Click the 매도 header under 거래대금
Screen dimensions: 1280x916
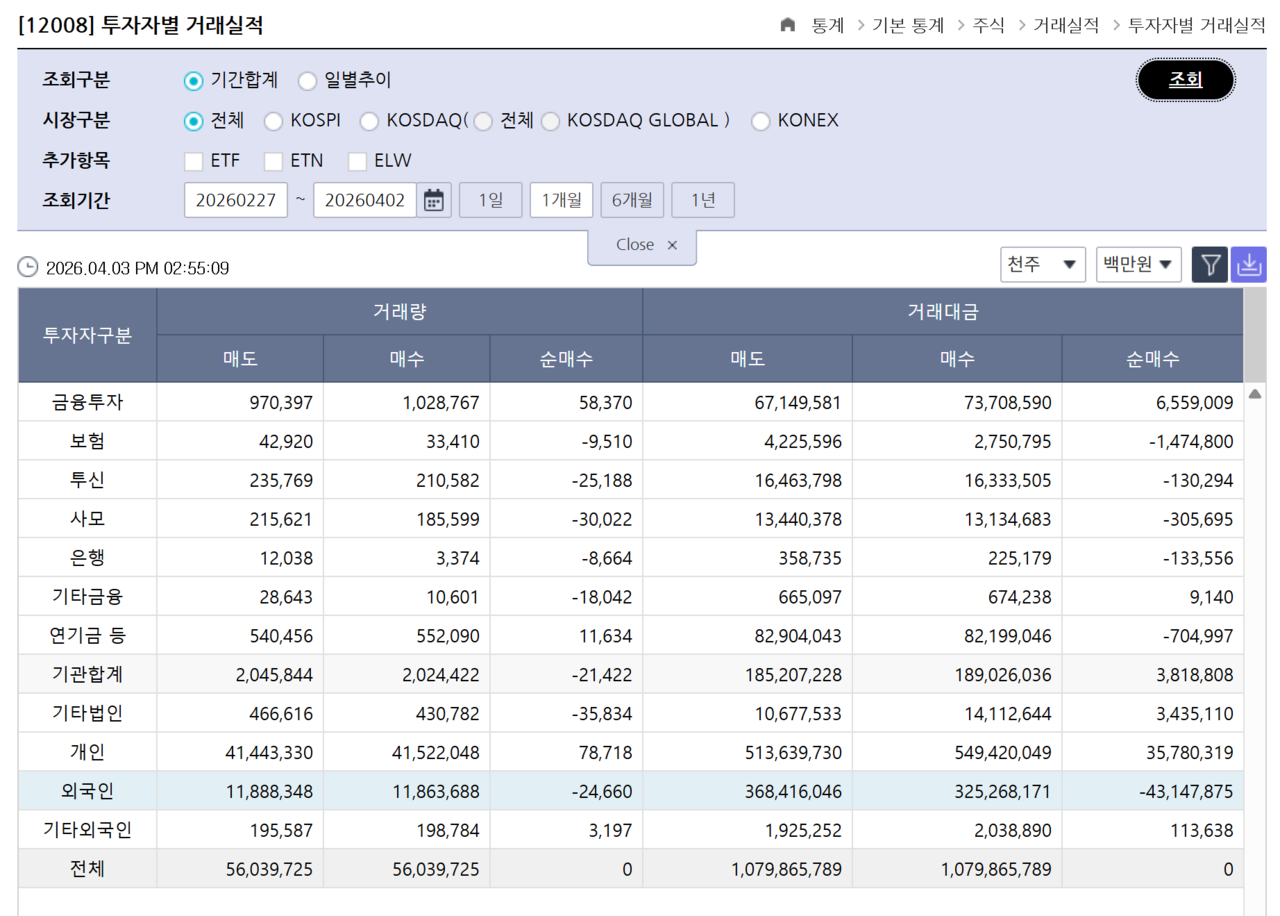point(748,359)
